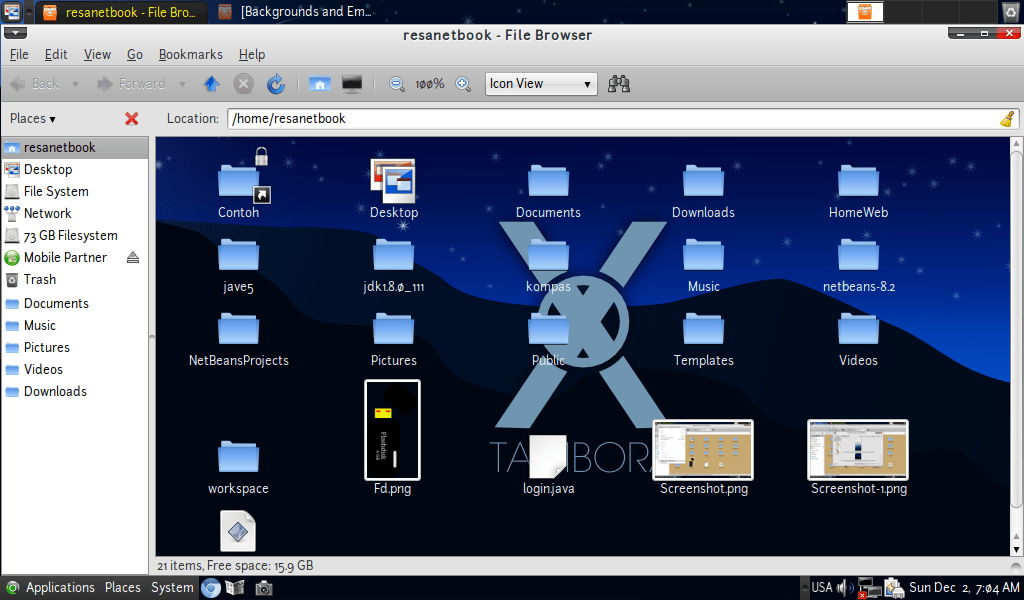Image resolution: width=1024 pixels, height=600 pixels.
Task: Click the Up navigation arrow icon
Action: click(x=211, y=83)
